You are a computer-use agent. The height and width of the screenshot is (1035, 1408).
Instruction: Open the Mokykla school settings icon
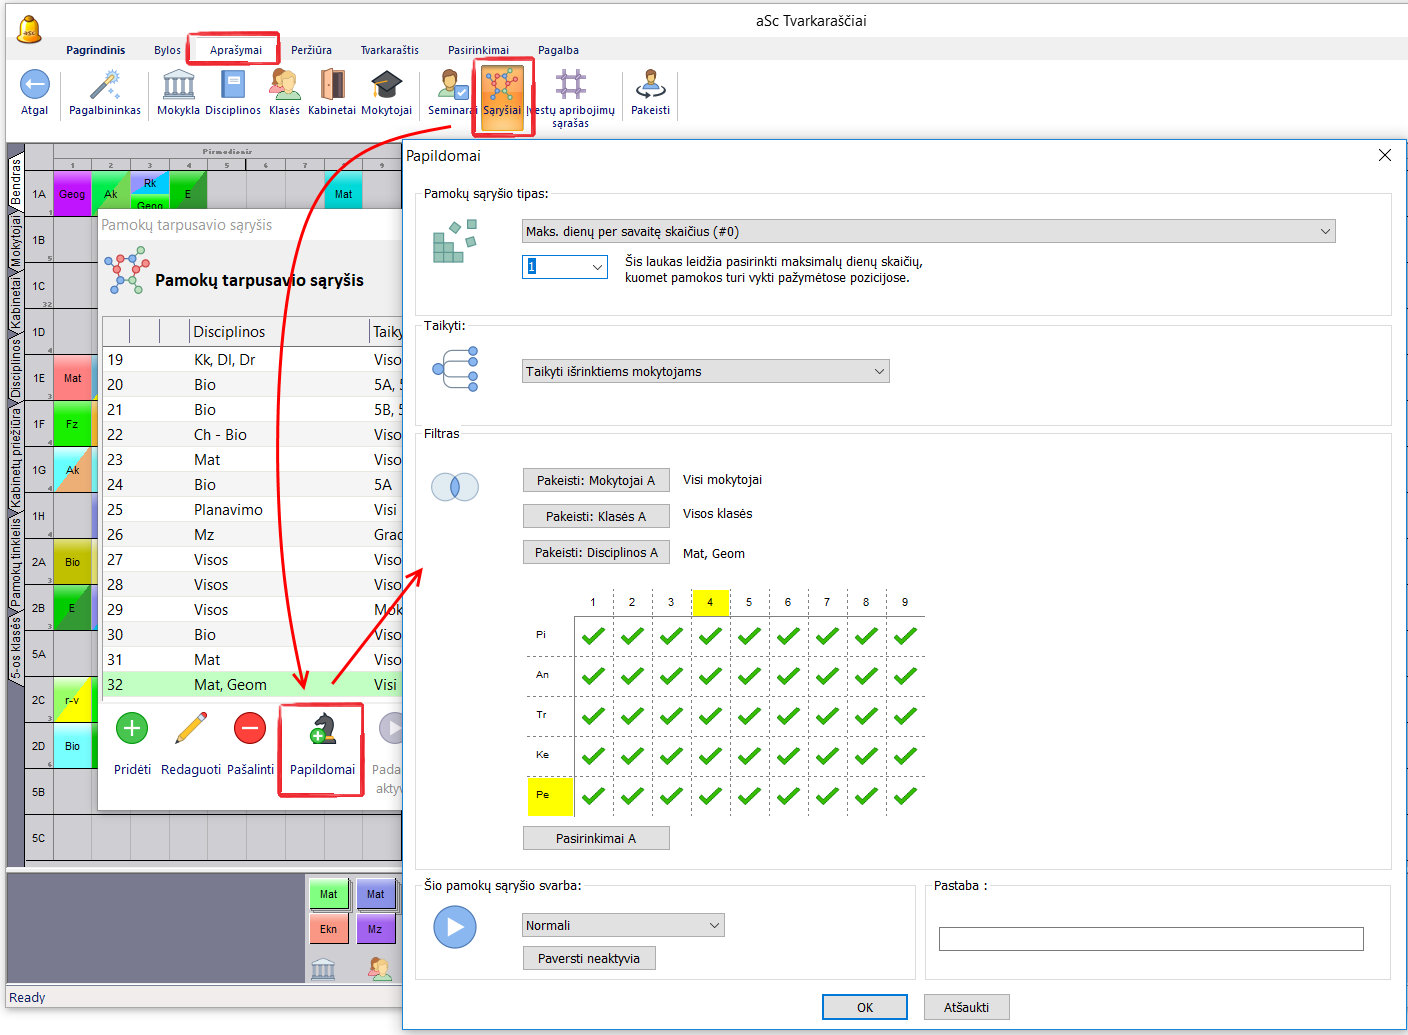coord(178,86)
